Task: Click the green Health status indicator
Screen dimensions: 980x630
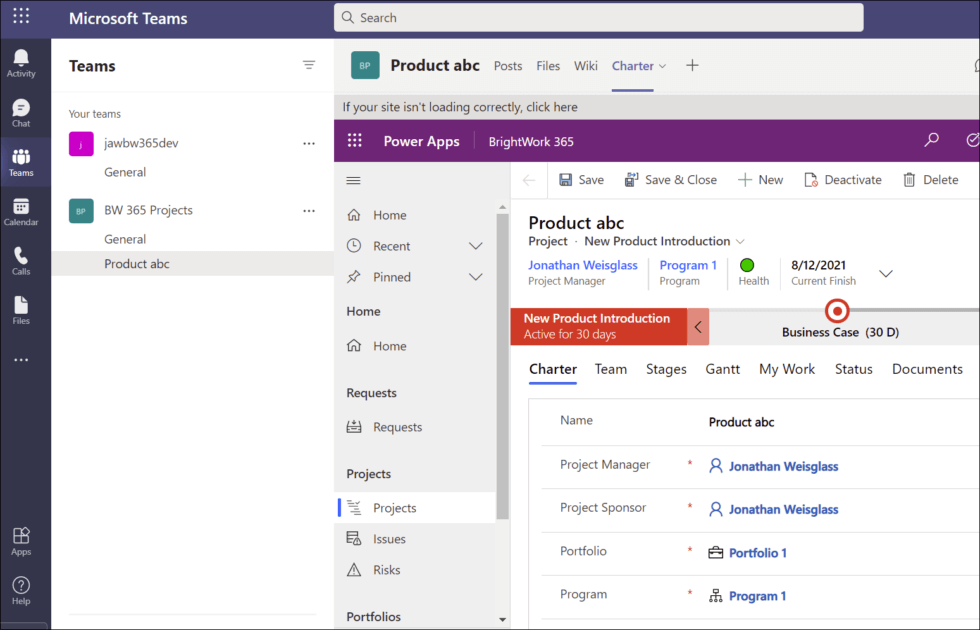Action: 747,265
